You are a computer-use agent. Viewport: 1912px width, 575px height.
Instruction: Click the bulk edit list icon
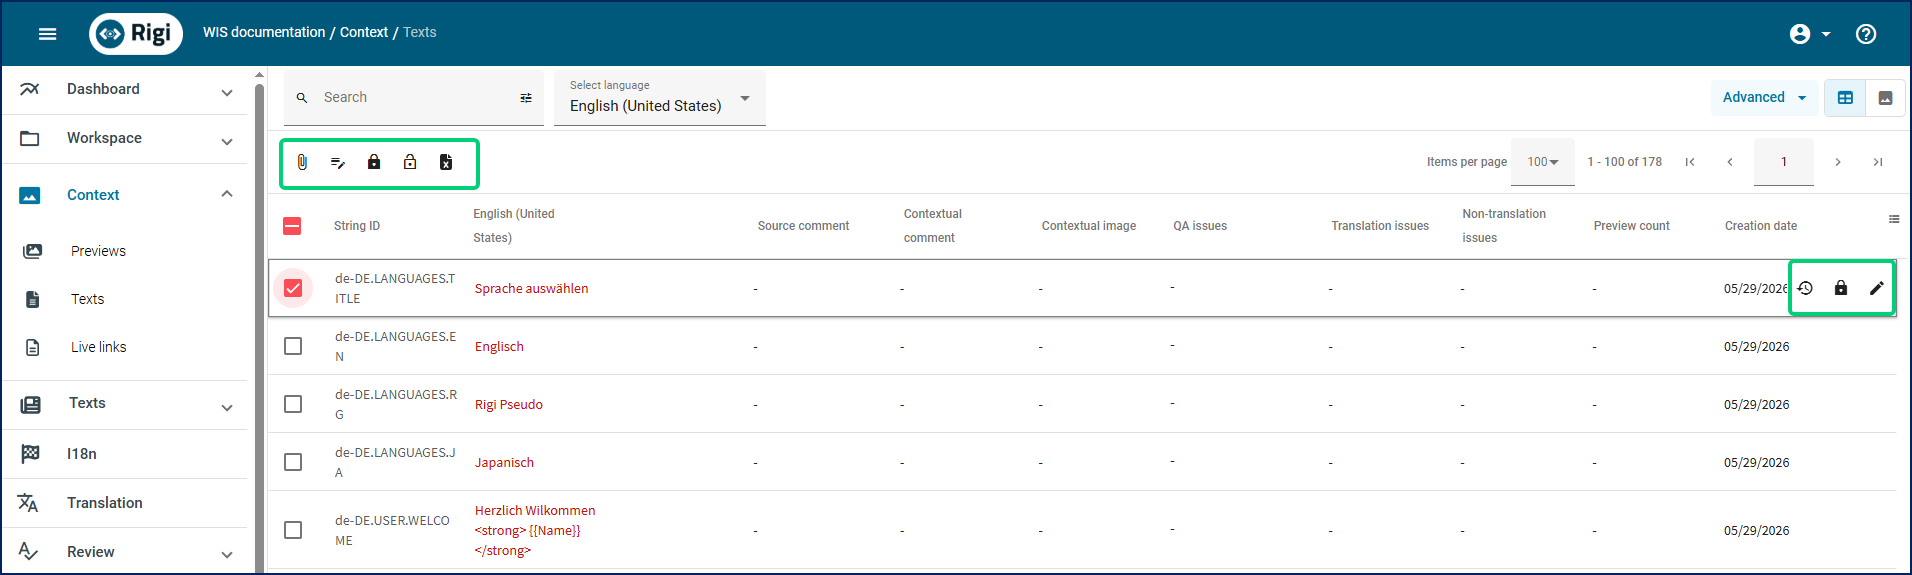coord(338,162)
